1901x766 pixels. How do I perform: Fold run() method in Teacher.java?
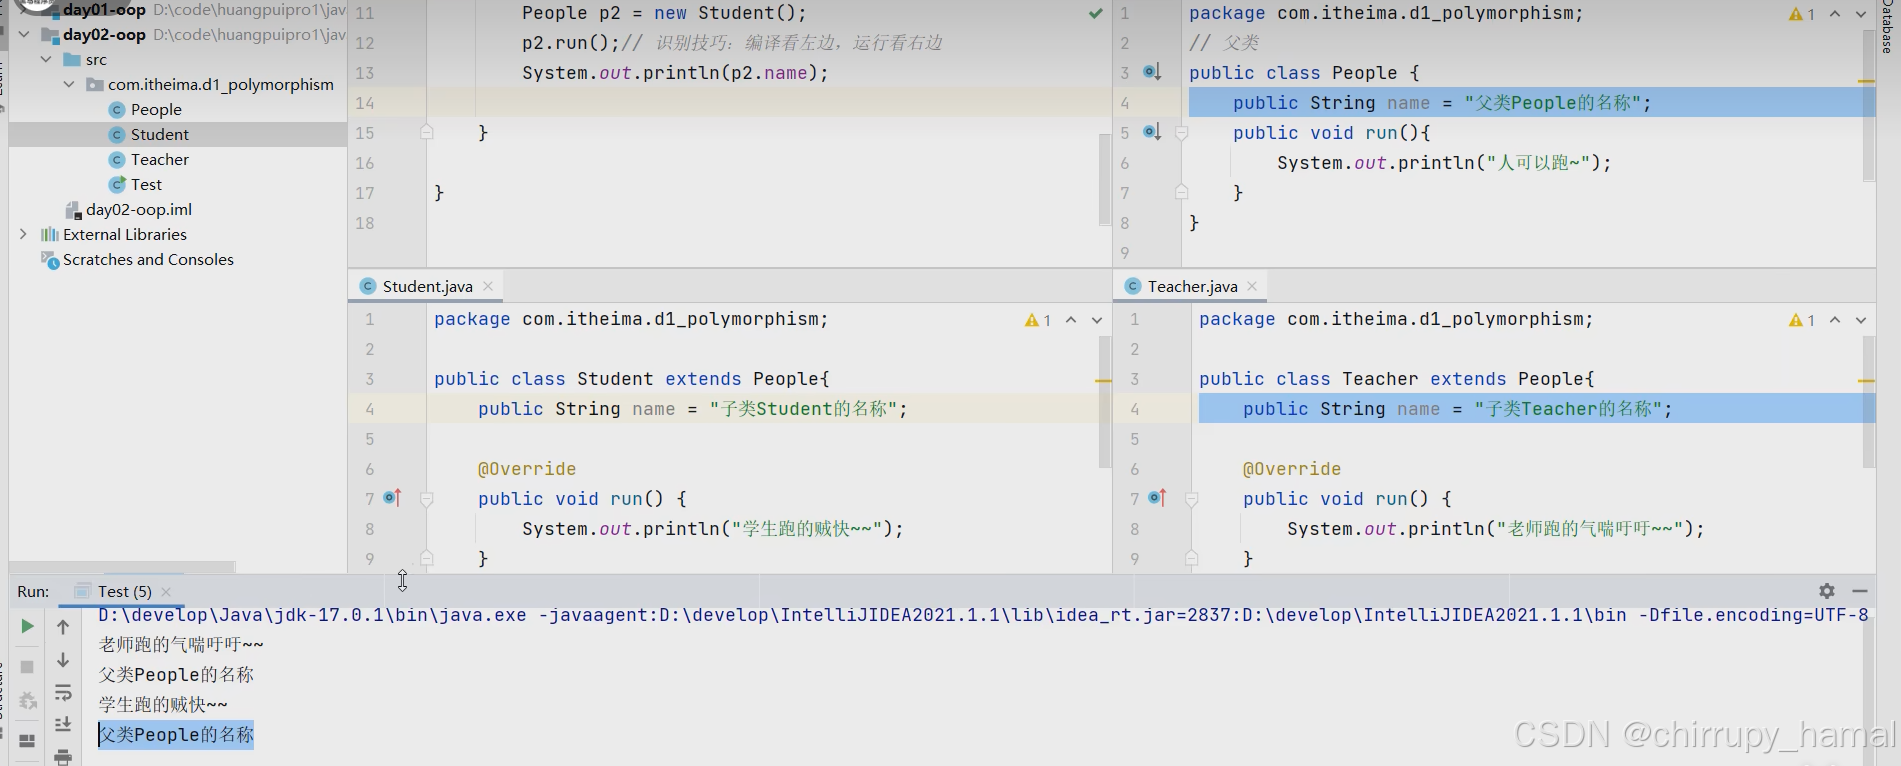[x=1192, y=498]
